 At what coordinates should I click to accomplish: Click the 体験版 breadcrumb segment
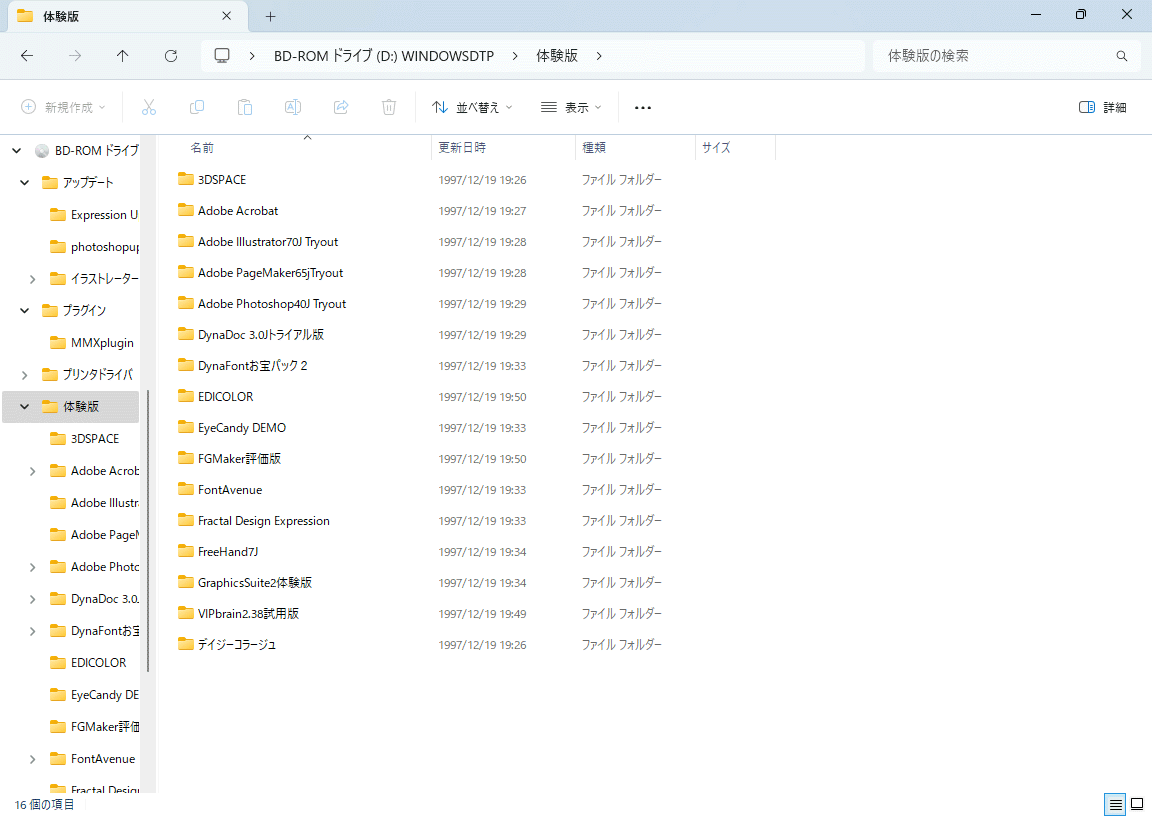[557, 56]
